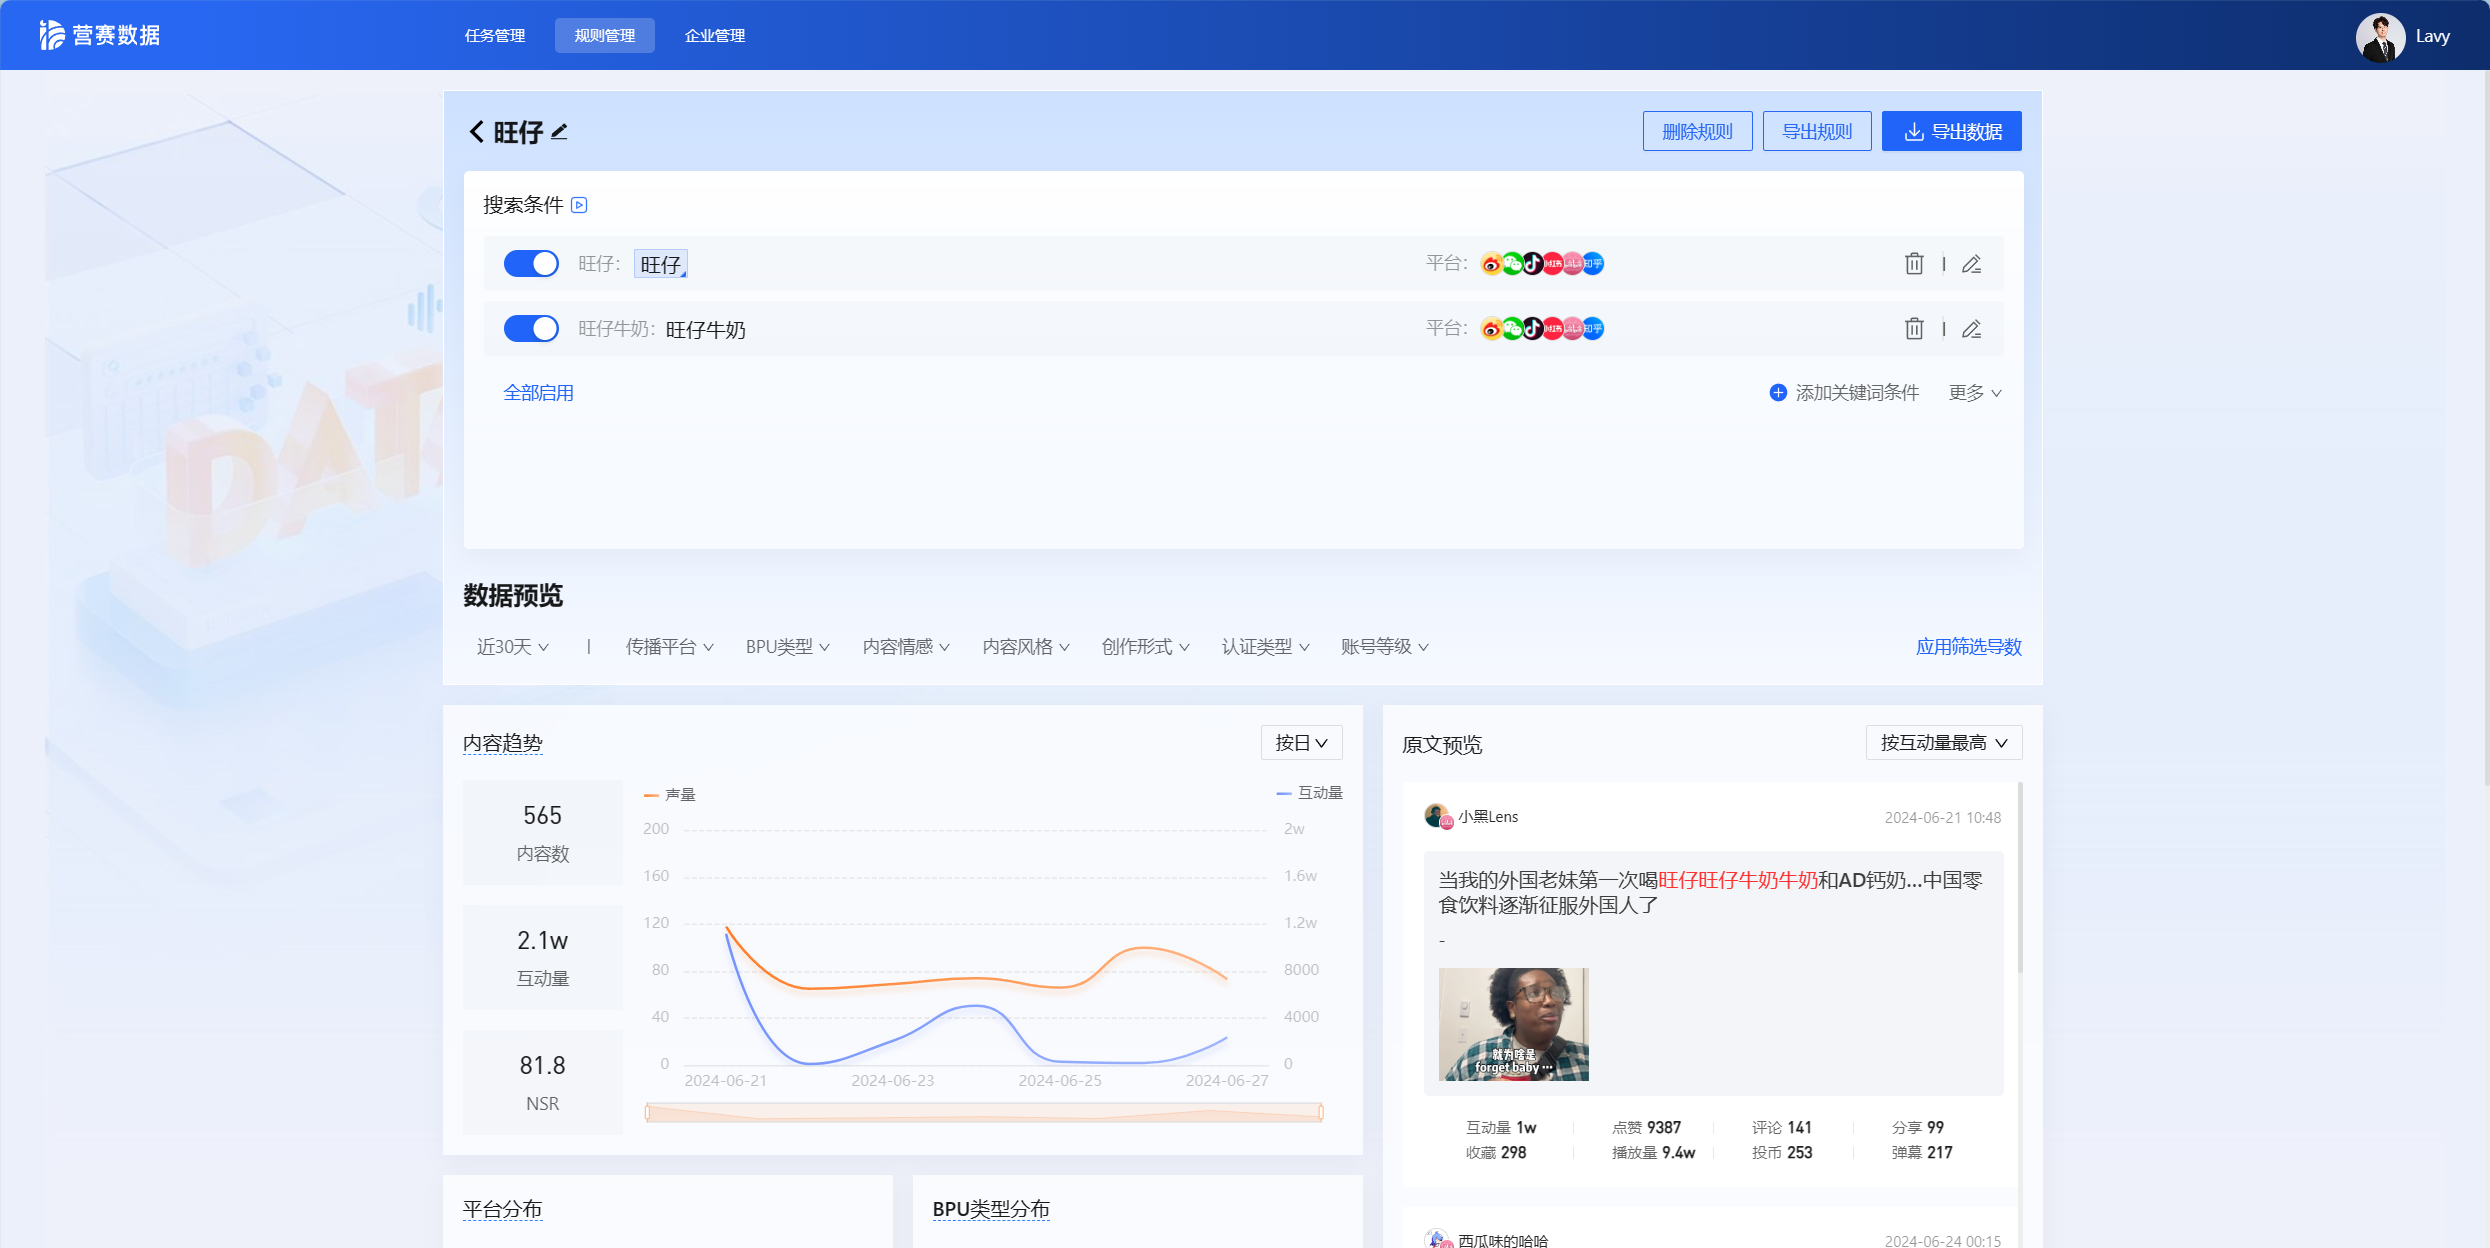The width and height of the screenshot is (2490, 1248).
Task: Edit the rule name with the pencil beside 旺仔
Action: click(560, 132)
